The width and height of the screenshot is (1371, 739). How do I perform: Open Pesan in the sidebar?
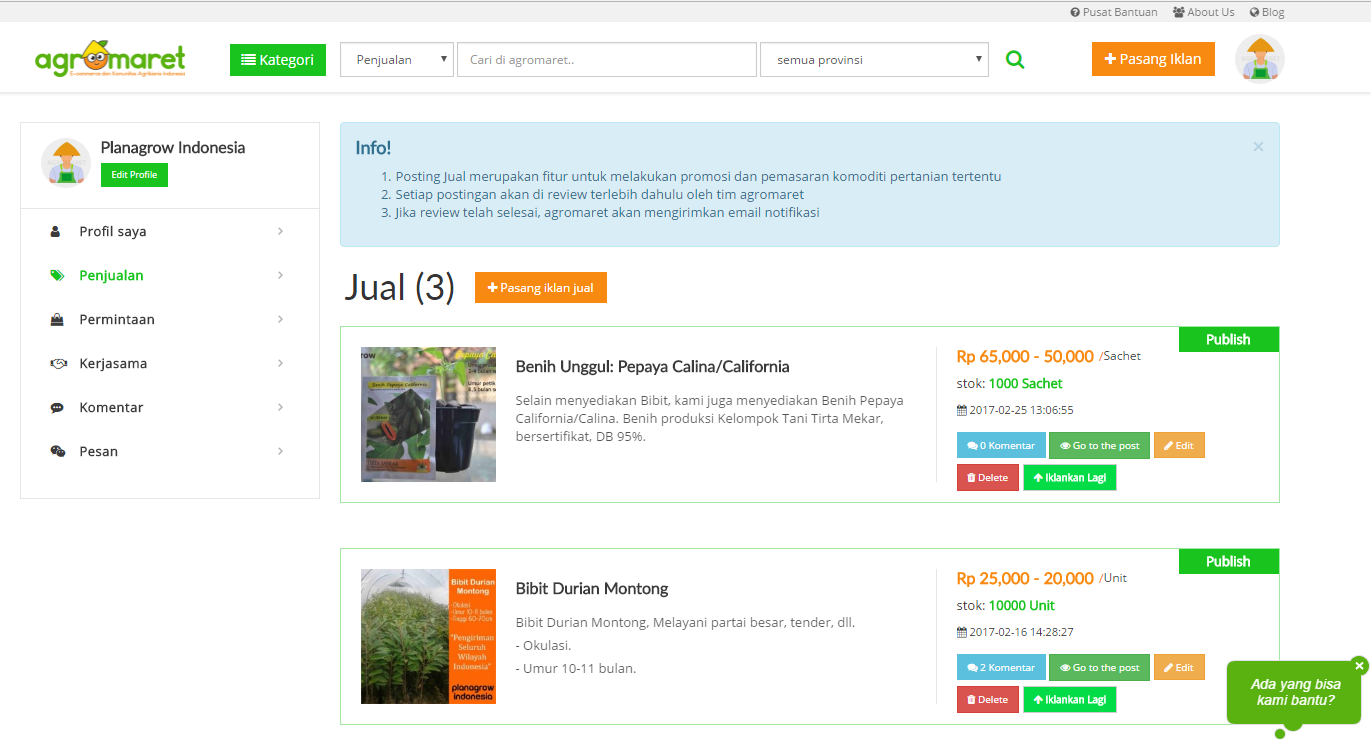pyautogui.click(x=99, y=452)
